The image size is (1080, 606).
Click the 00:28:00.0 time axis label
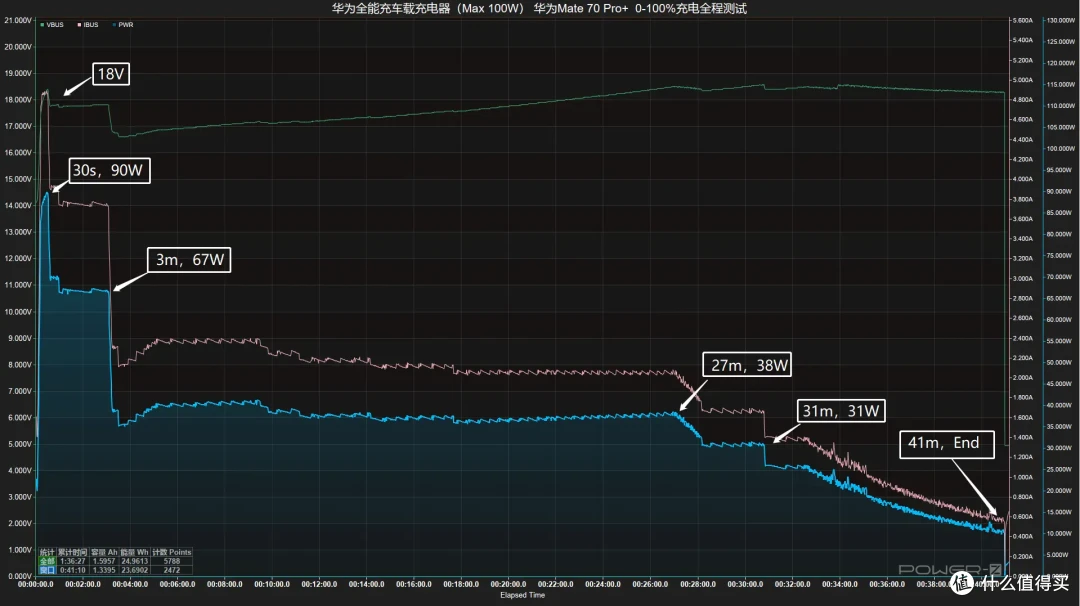(698, 585)
